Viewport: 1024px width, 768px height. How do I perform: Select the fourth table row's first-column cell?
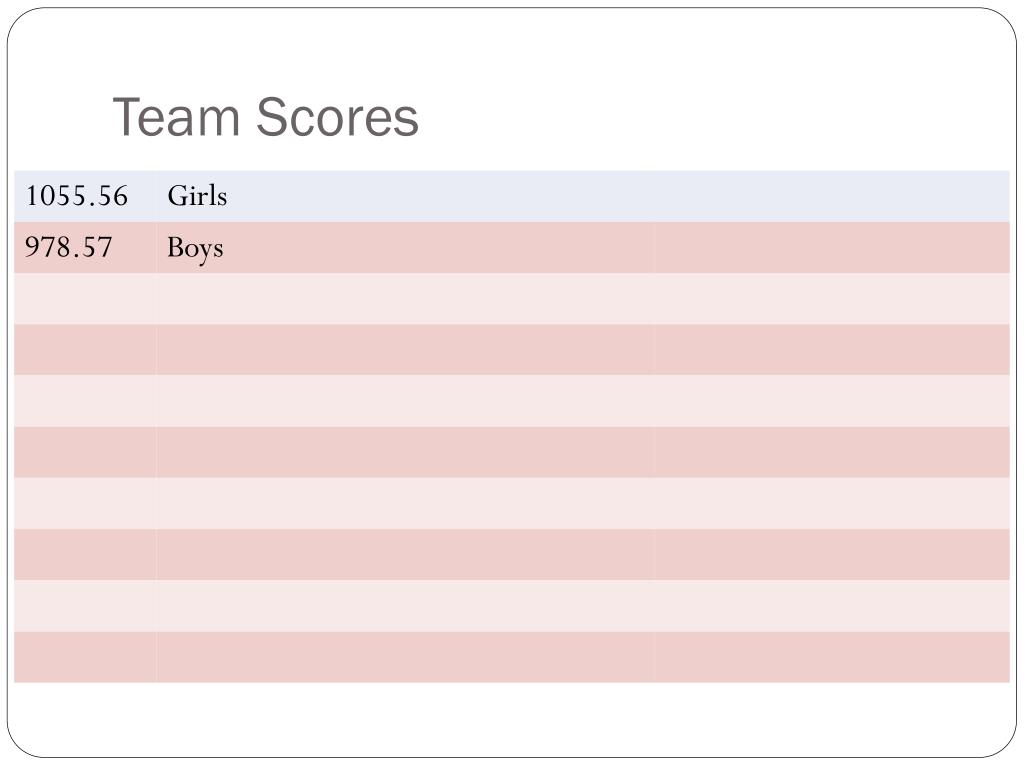pyautogui.click(x=85, y=349)
